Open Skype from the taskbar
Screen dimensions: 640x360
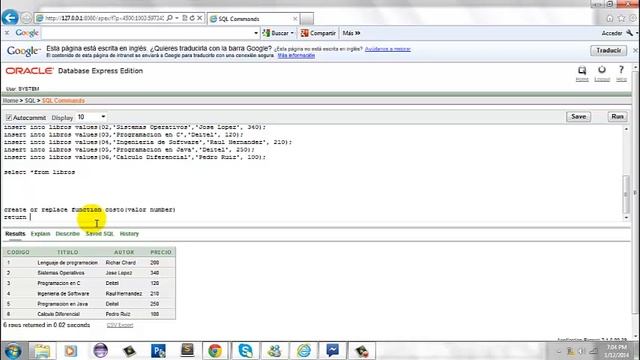tap(245, 351)
